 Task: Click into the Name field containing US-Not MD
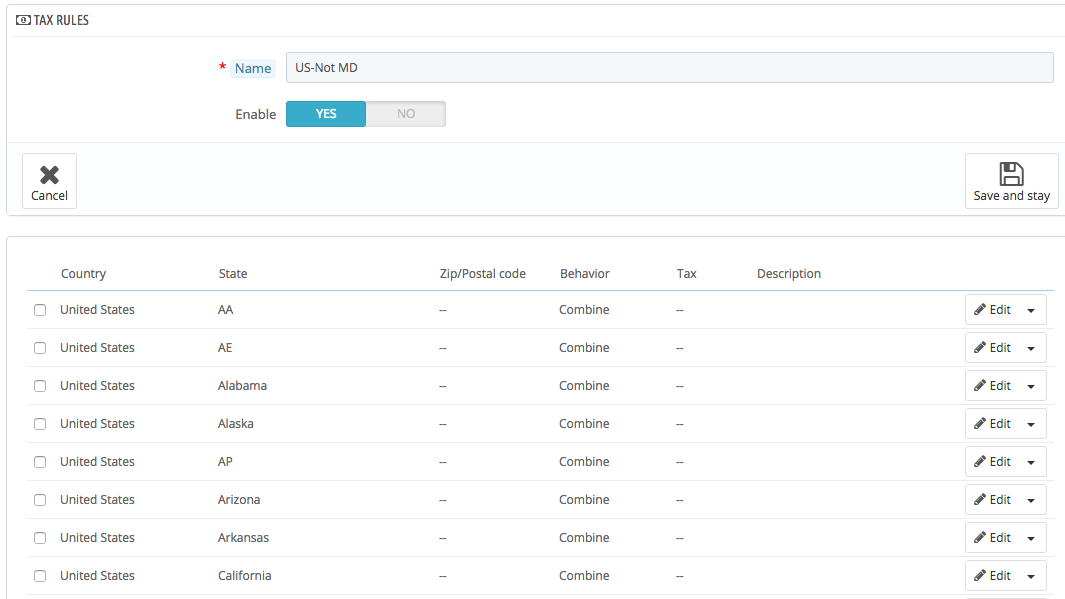[x=669, y=68]
